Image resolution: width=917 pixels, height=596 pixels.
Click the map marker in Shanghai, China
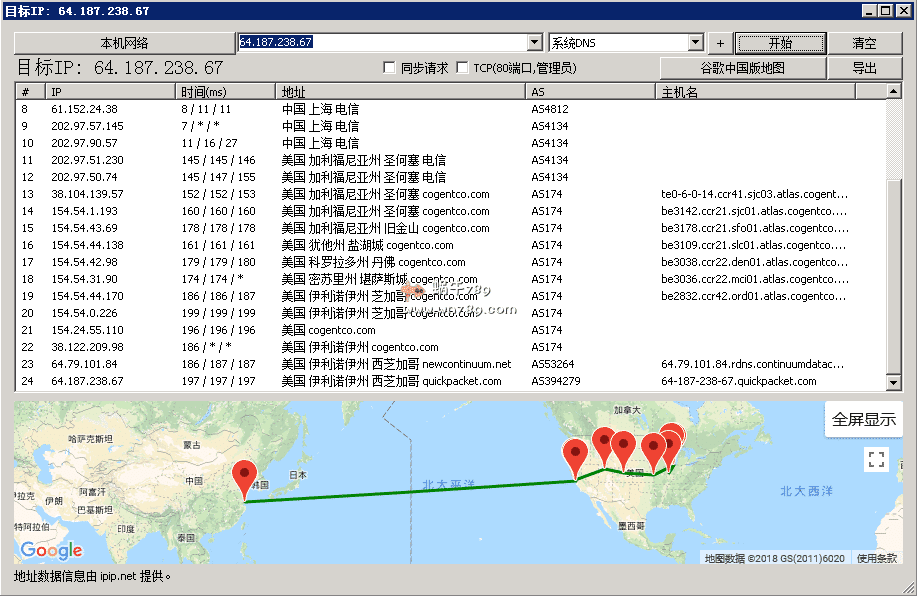coord(244,478)
